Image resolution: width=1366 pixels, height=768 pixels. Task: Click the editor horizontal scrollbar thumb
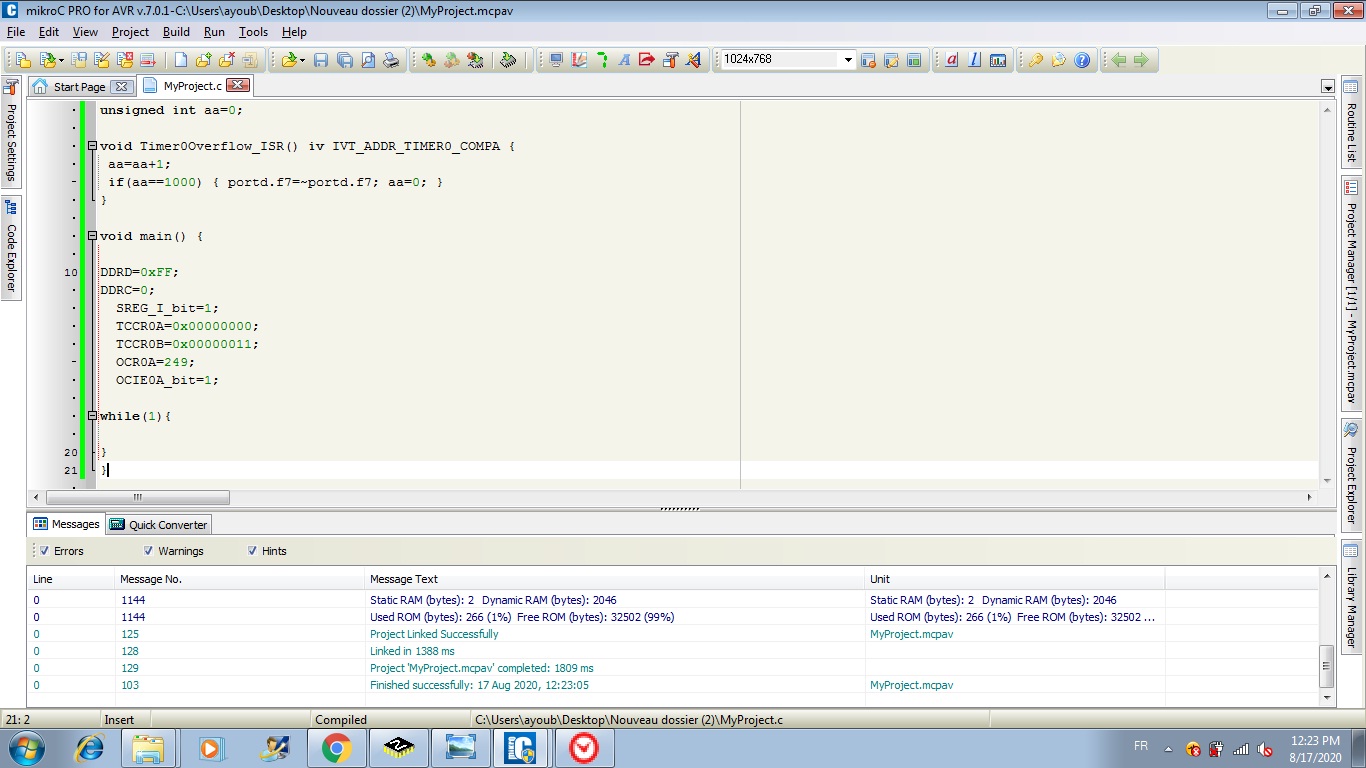[x=138, y=497]
